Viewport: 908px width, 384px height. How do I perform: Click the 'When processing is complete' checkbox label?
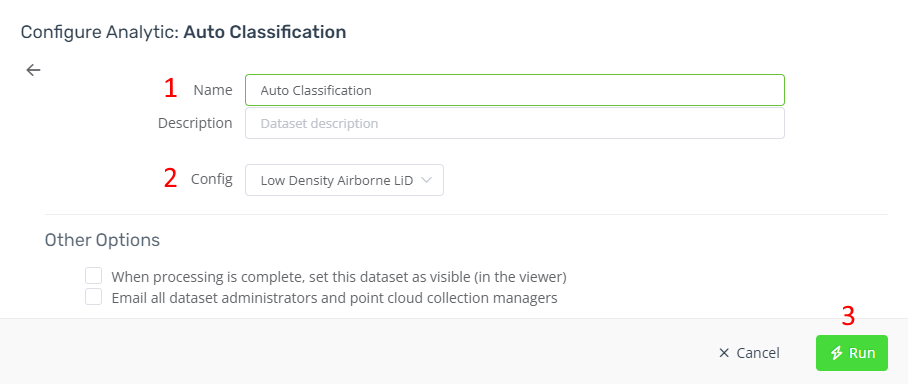click(x=339, y=277)
